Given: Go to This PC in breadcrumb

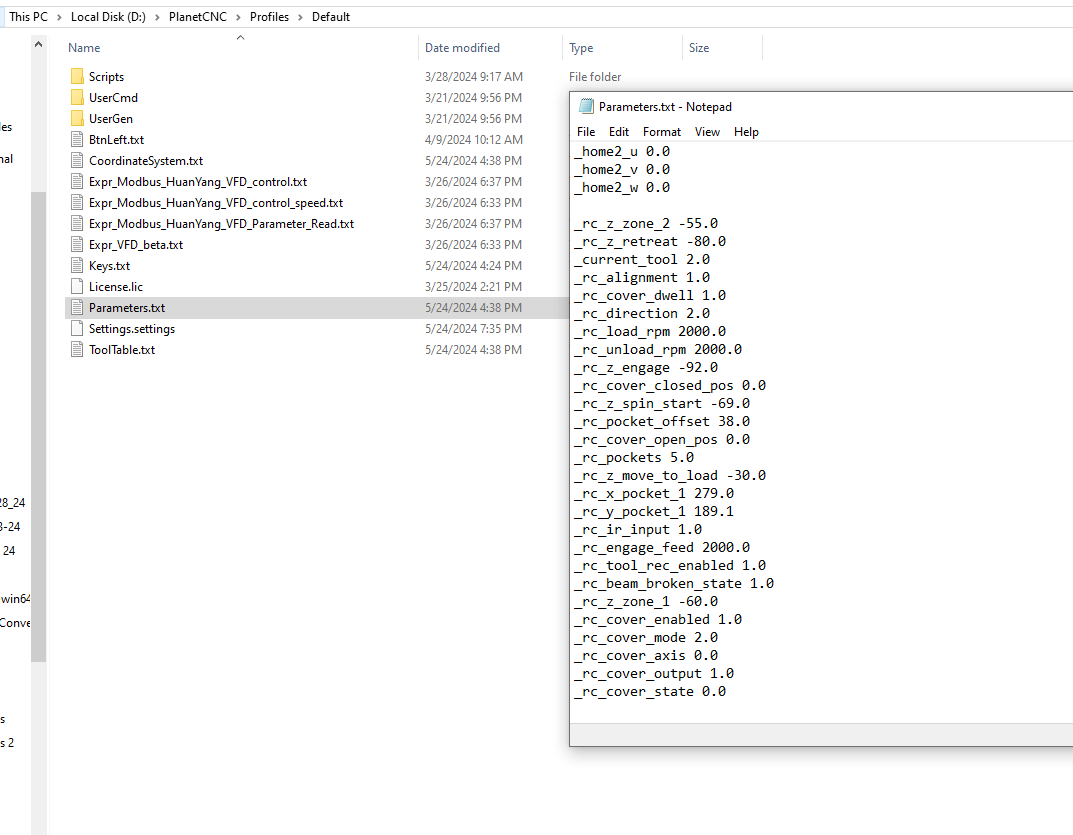Looking at the screenshot, I should point(29,17).
